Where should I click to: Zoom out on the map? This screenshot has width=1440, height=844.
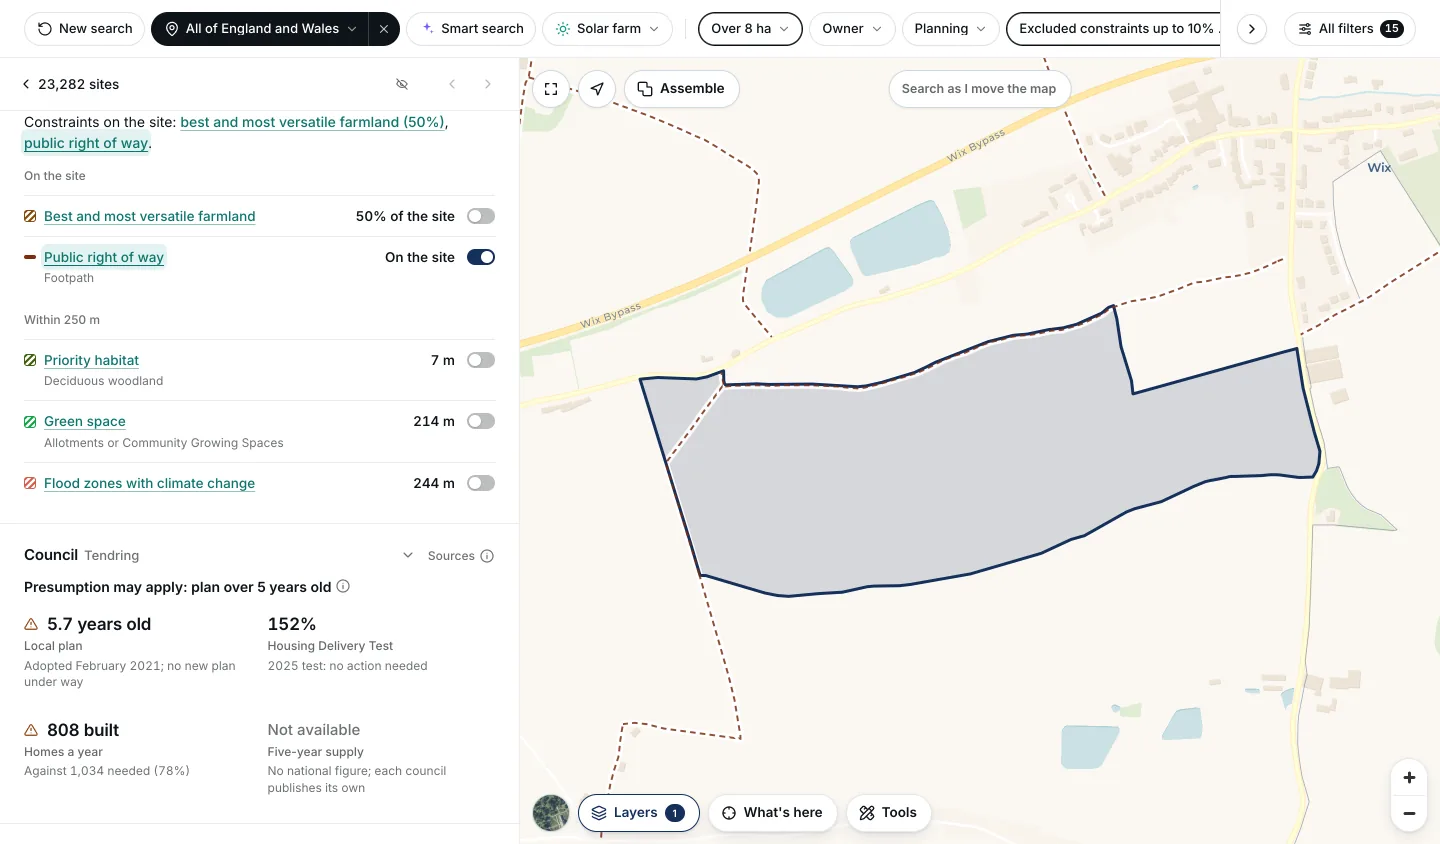(1409, 813)
